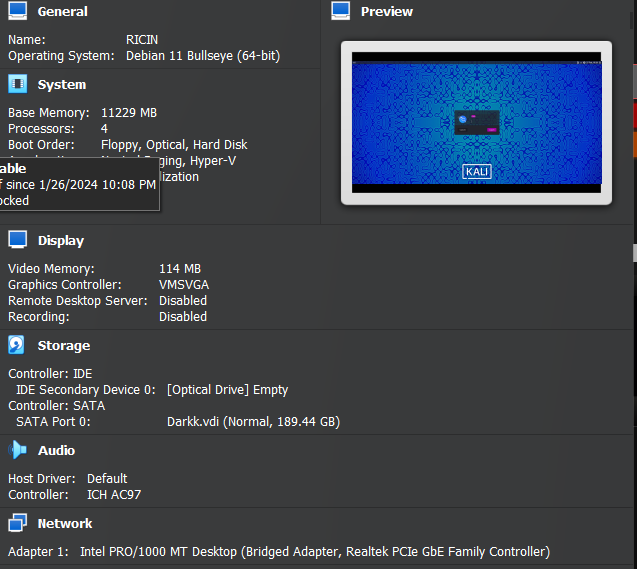The height and width of the screenshot is (569, 637).
Task: Click the Processors value 4
Action: pyautogui.click(x=104, y=129)
